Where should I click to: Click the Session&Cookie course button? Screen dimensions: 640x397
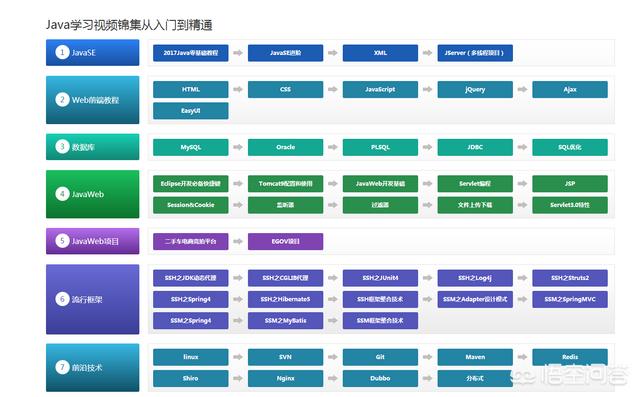(191, 205)
